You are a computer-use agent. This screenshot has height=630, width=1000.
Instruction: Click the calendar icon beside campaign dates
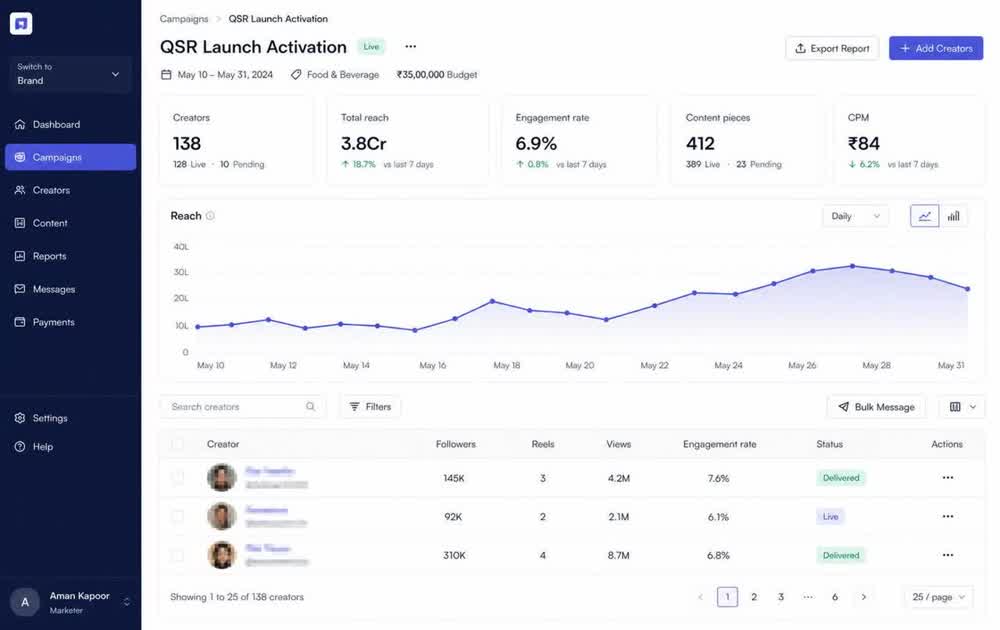tap(166, 75)
